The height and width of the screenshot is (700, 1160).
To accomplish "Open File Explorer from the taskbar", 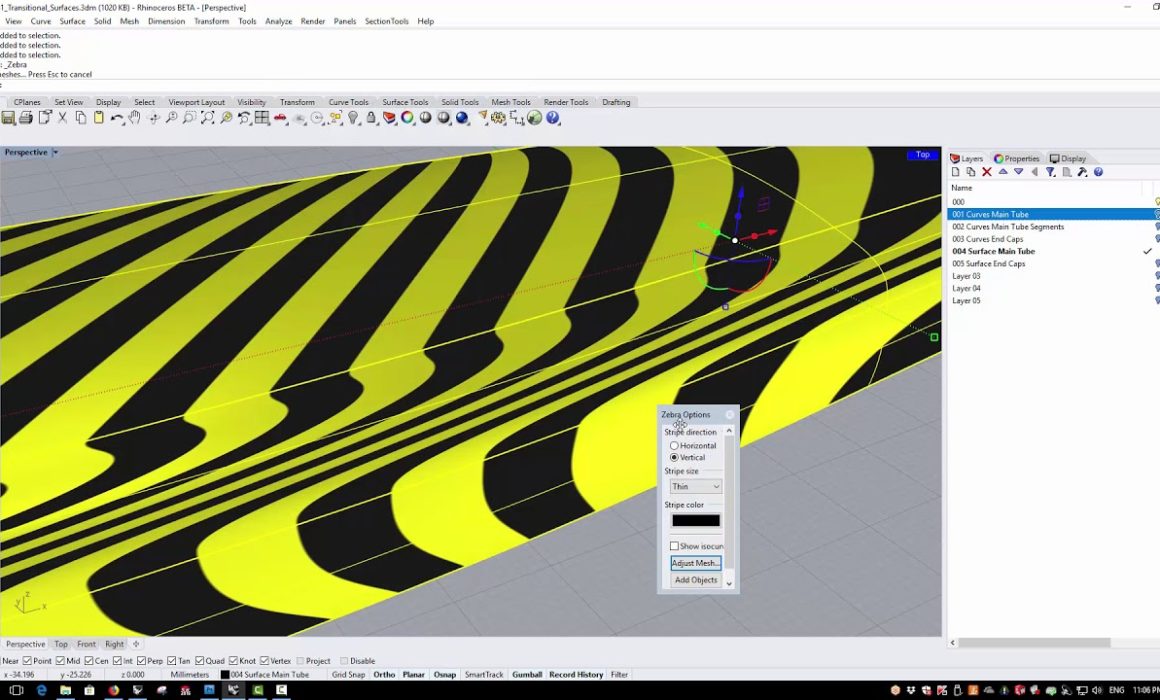I will pos(66,690).
